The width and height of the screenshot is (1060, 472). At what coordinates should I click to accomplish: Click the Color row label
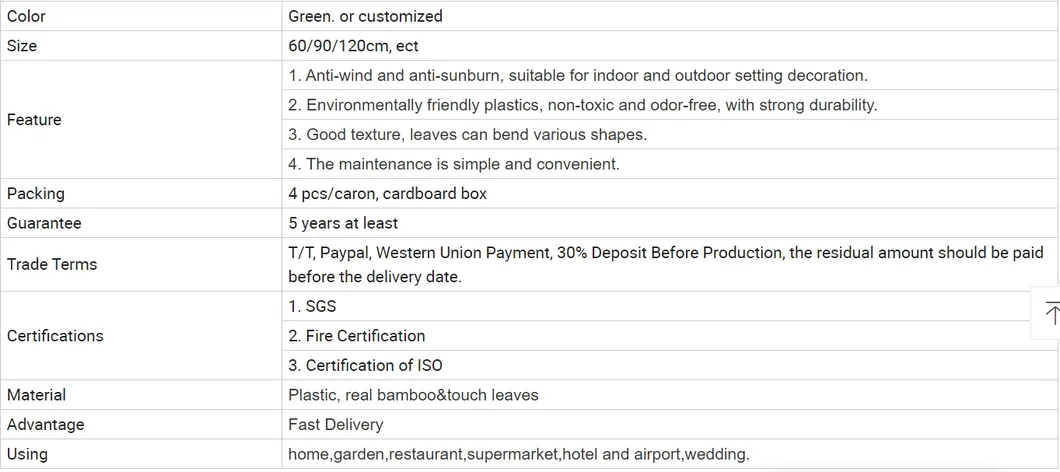(26, 16)
